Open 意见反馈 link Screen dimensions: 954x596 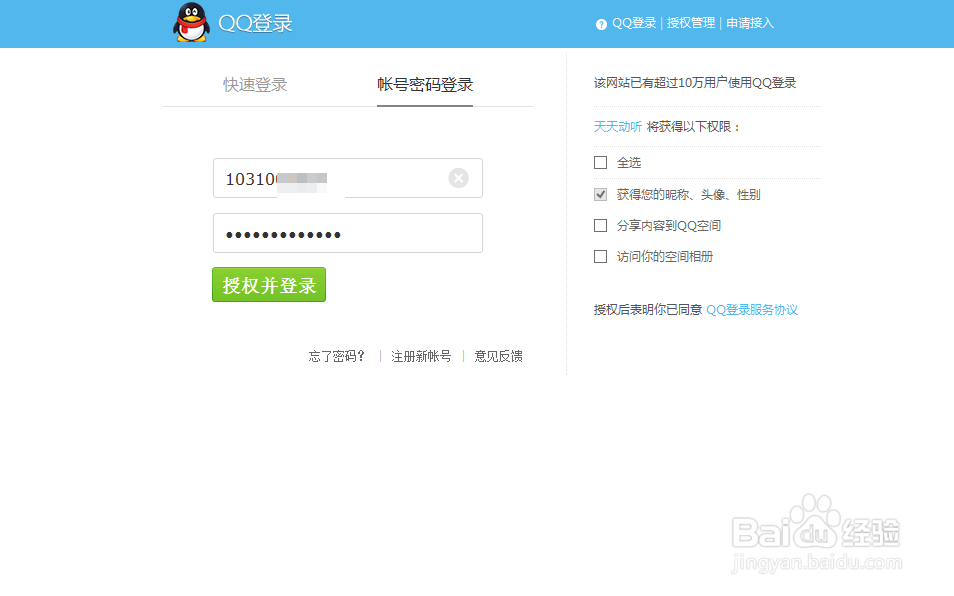[498, 356]
